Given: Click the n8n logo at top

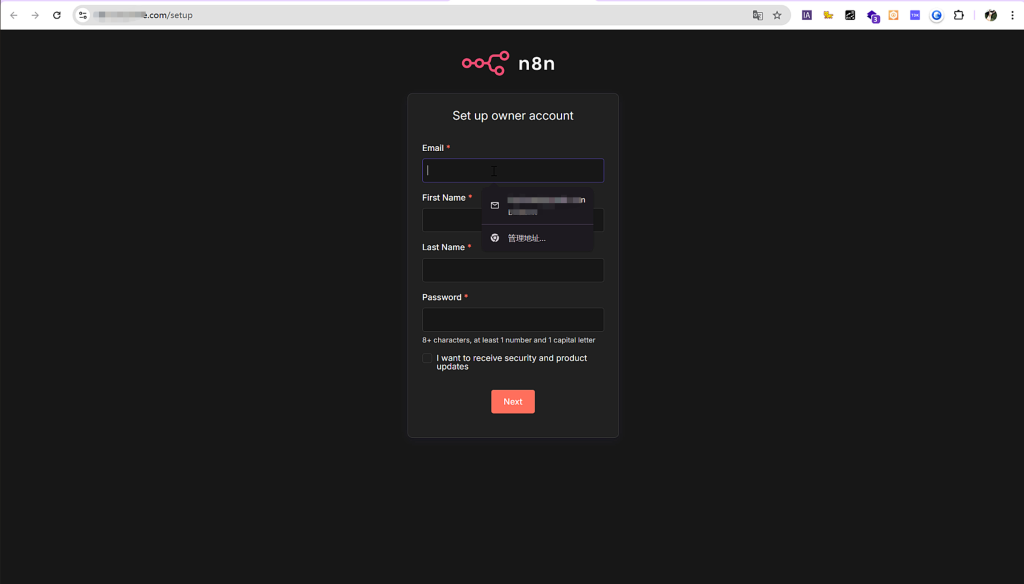Looking at the screenshot, I should [x=508, y=64].
